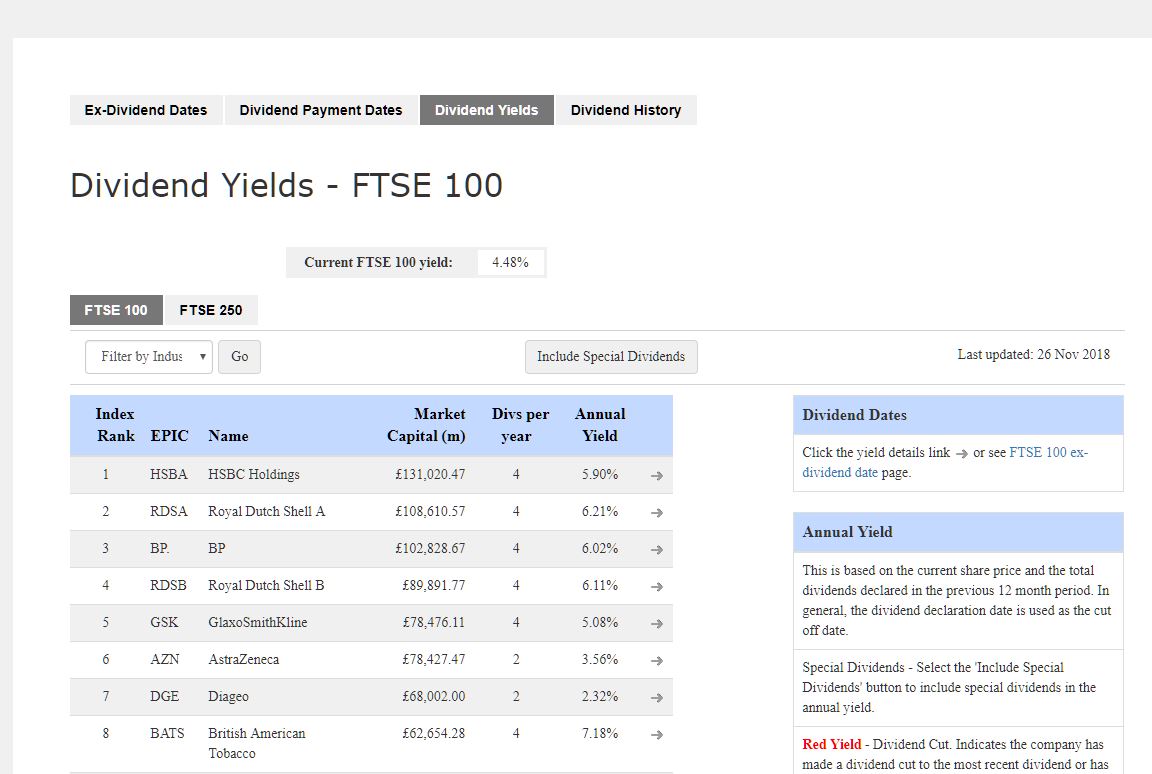Click the AZN ticker cell
Screen dimensions: 1152x774
click(x=165, y=659)
